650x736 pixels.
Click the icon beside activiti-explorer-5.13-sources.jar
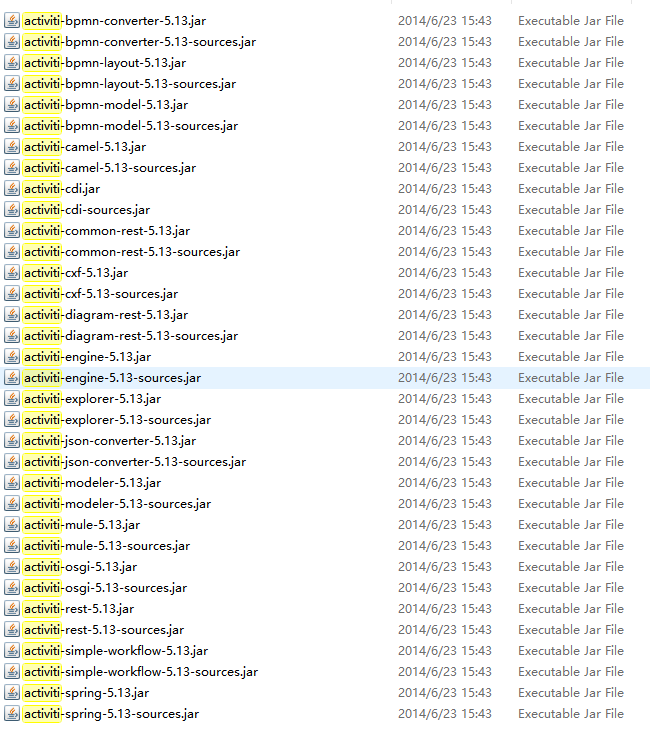(12, 420)
